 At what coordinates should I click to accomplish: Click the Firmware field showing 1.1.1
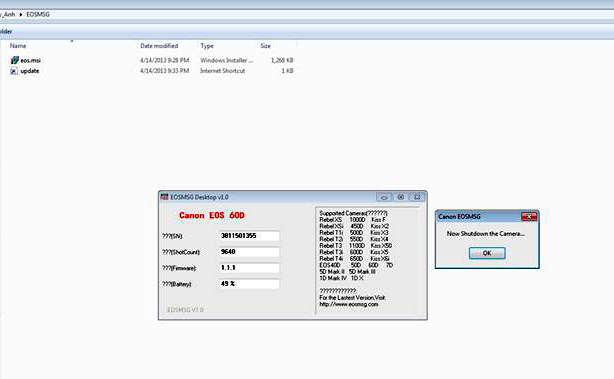(249, 268)
